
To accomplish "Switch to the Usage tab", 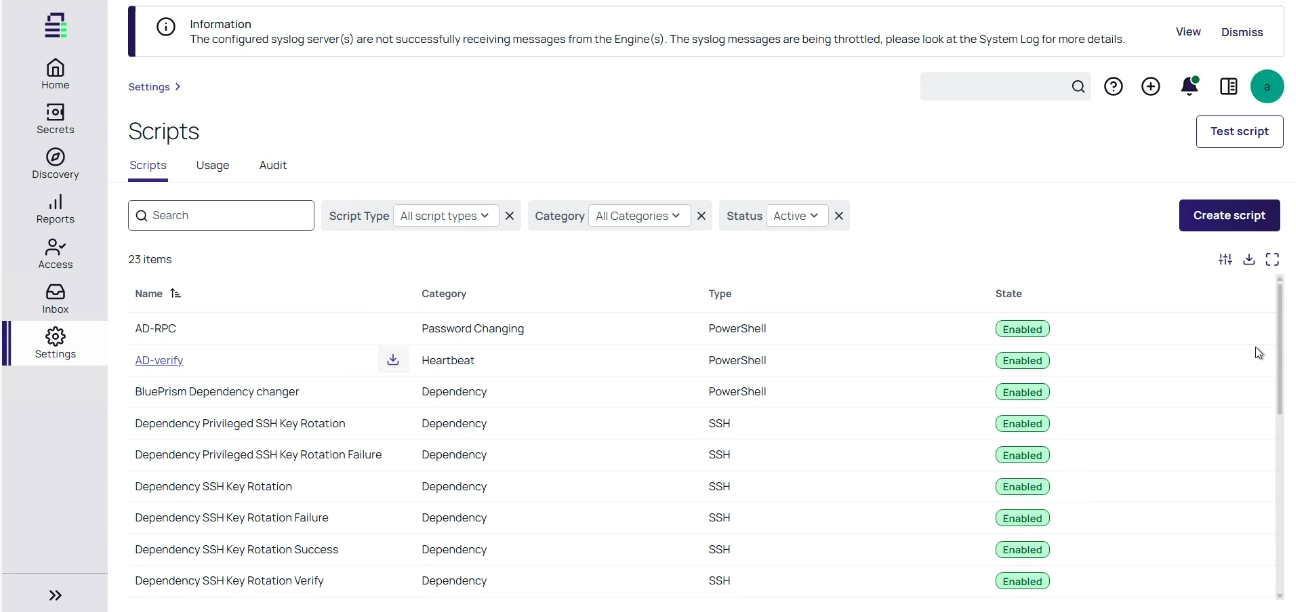I will click(x=212, y=166).
